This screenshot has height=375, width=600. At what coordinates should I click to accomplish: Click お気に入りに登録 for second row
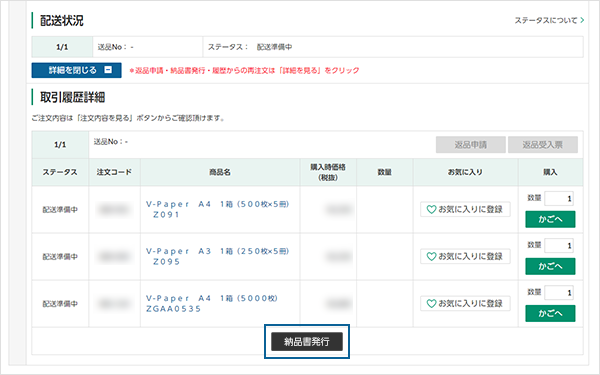click(465, 256)
